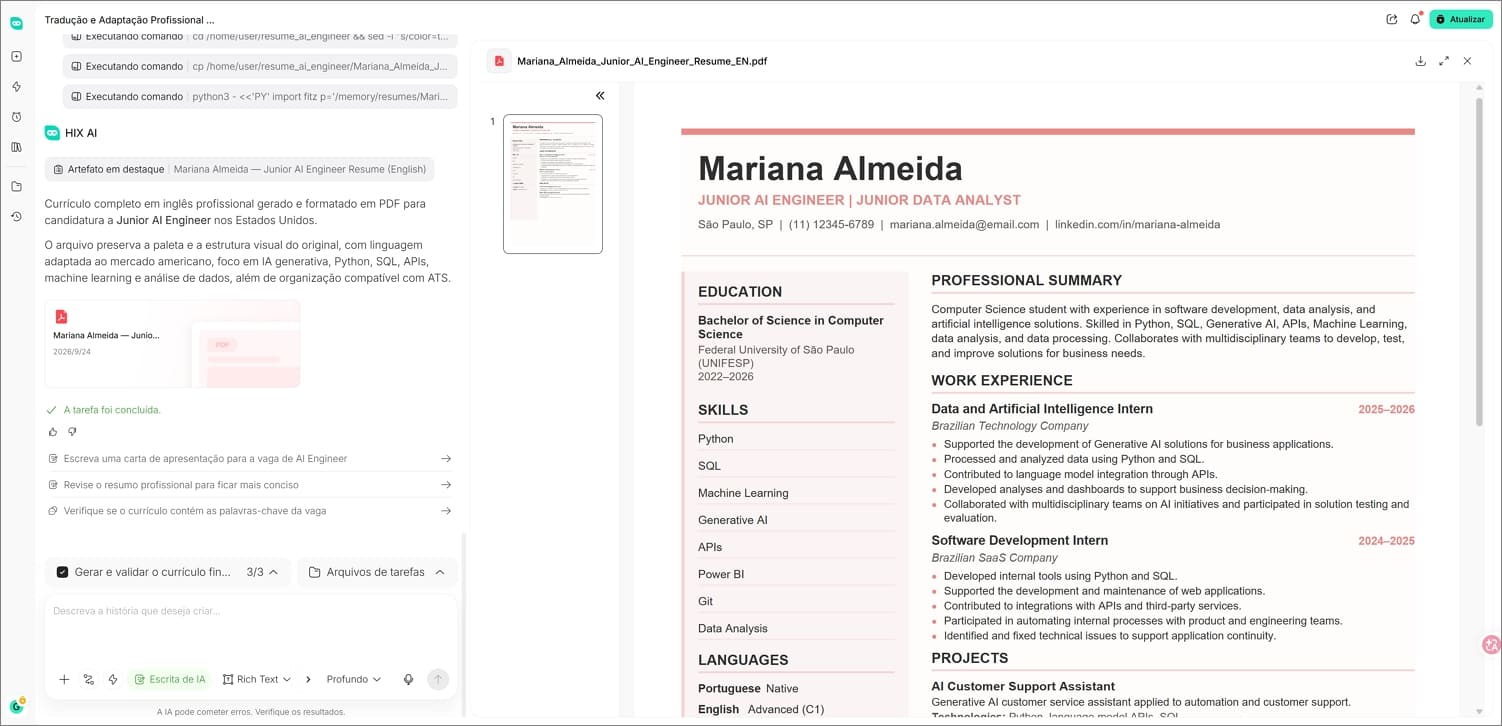Collapse the page thumbnails sidebar

click(600, 96)
